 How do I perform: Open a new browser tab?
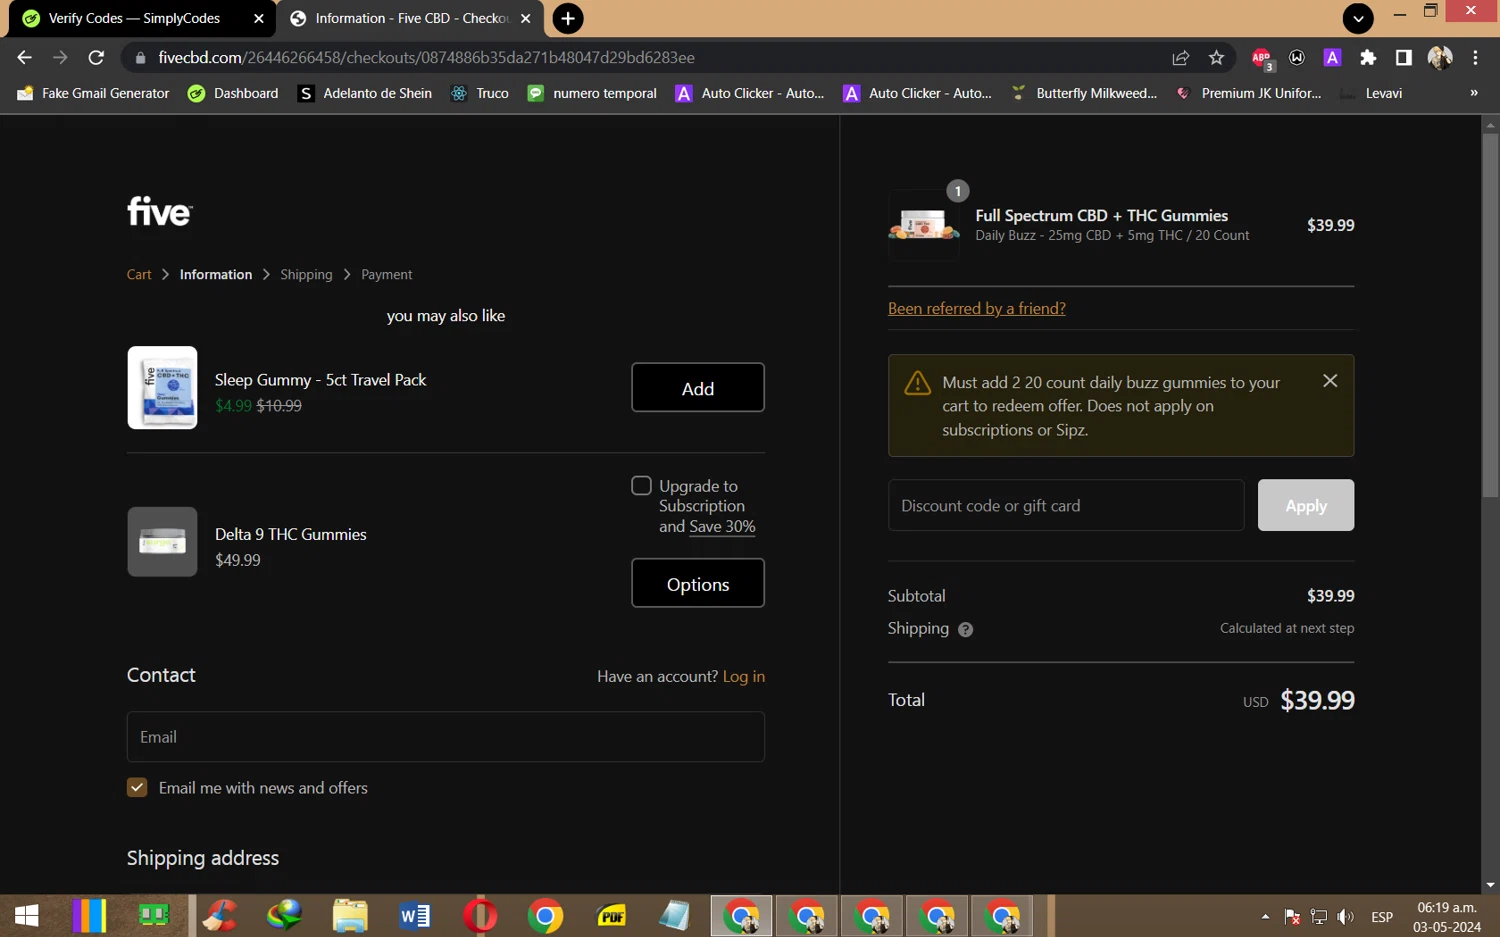pos(568,18)
